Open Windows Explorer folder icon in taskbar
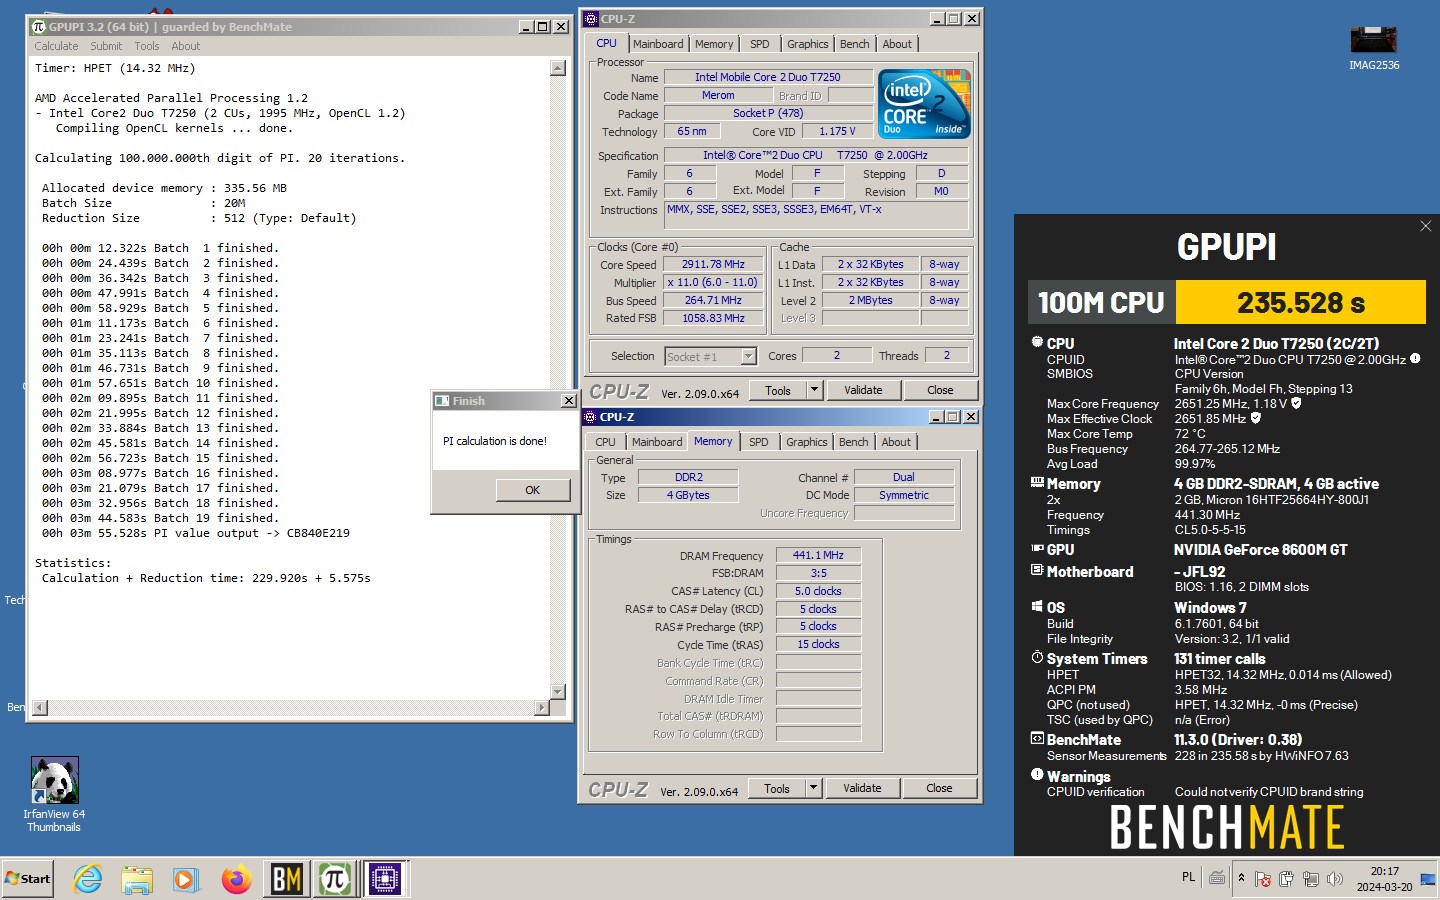1440x900 pixels. pyautogui.click(x=137, y=879)
